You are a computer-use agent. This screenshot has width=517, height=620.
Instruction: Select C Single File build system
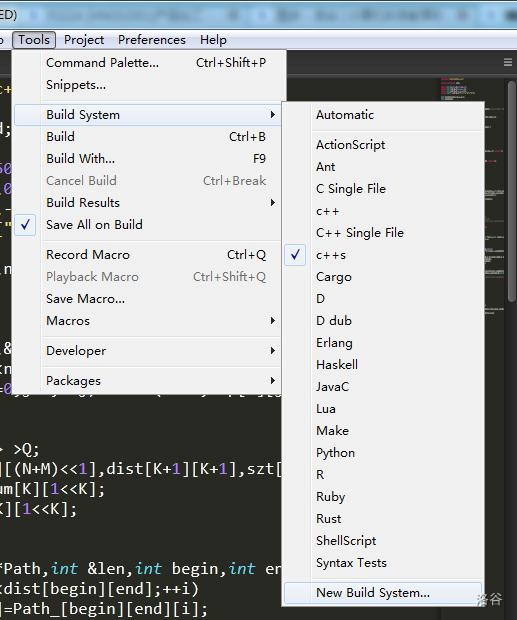[x=383, y=189]
